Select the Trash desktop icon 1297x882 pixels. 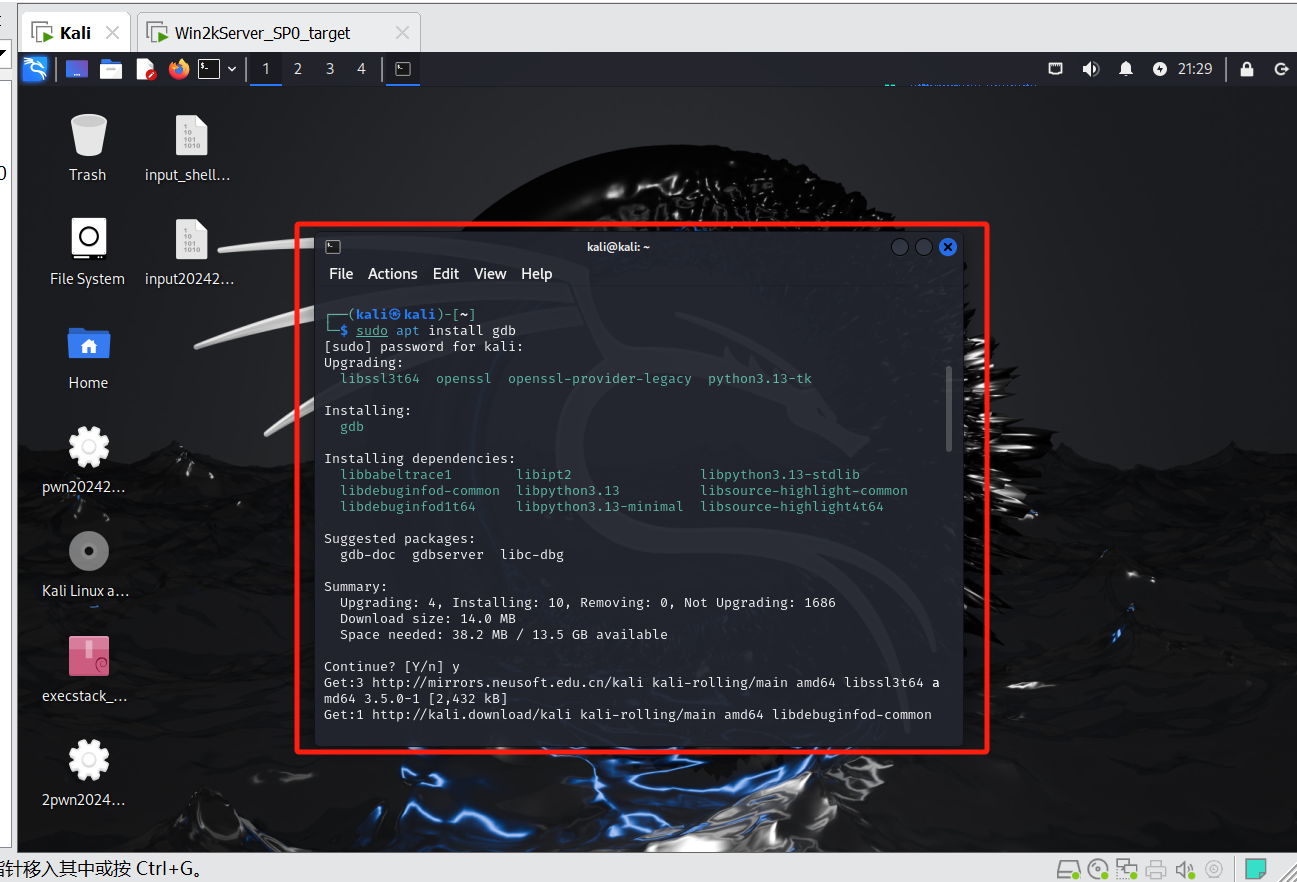point(88,148)
